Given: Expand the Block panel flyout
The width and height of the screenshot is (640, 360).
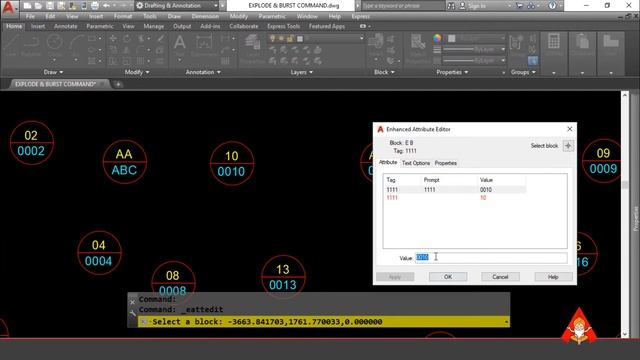Looking at the screenshot, I should coord(384,72).
